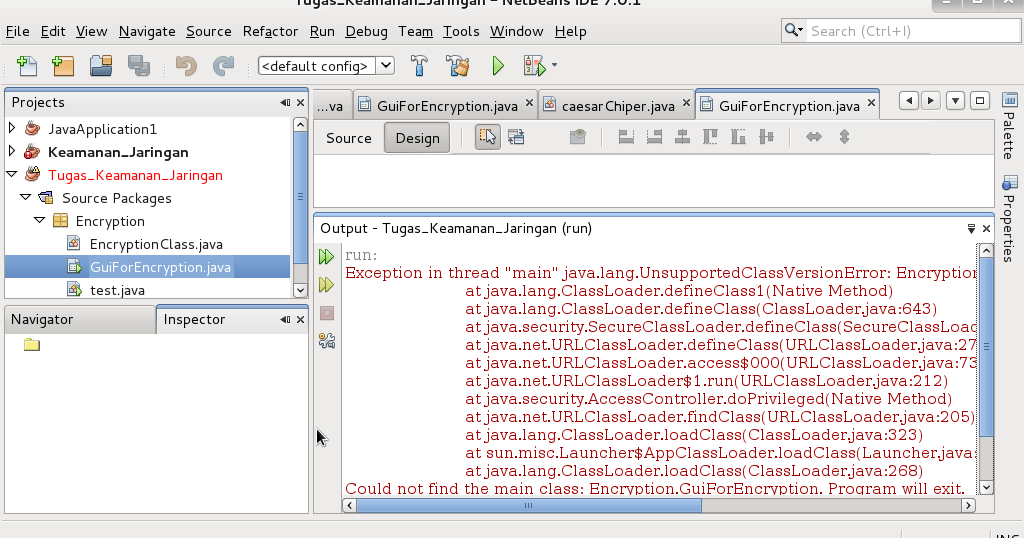This screenshot has width=1024, height=538.
Task: Toggle Change Horizontal Resizability
Action: (x=814, y=137)
